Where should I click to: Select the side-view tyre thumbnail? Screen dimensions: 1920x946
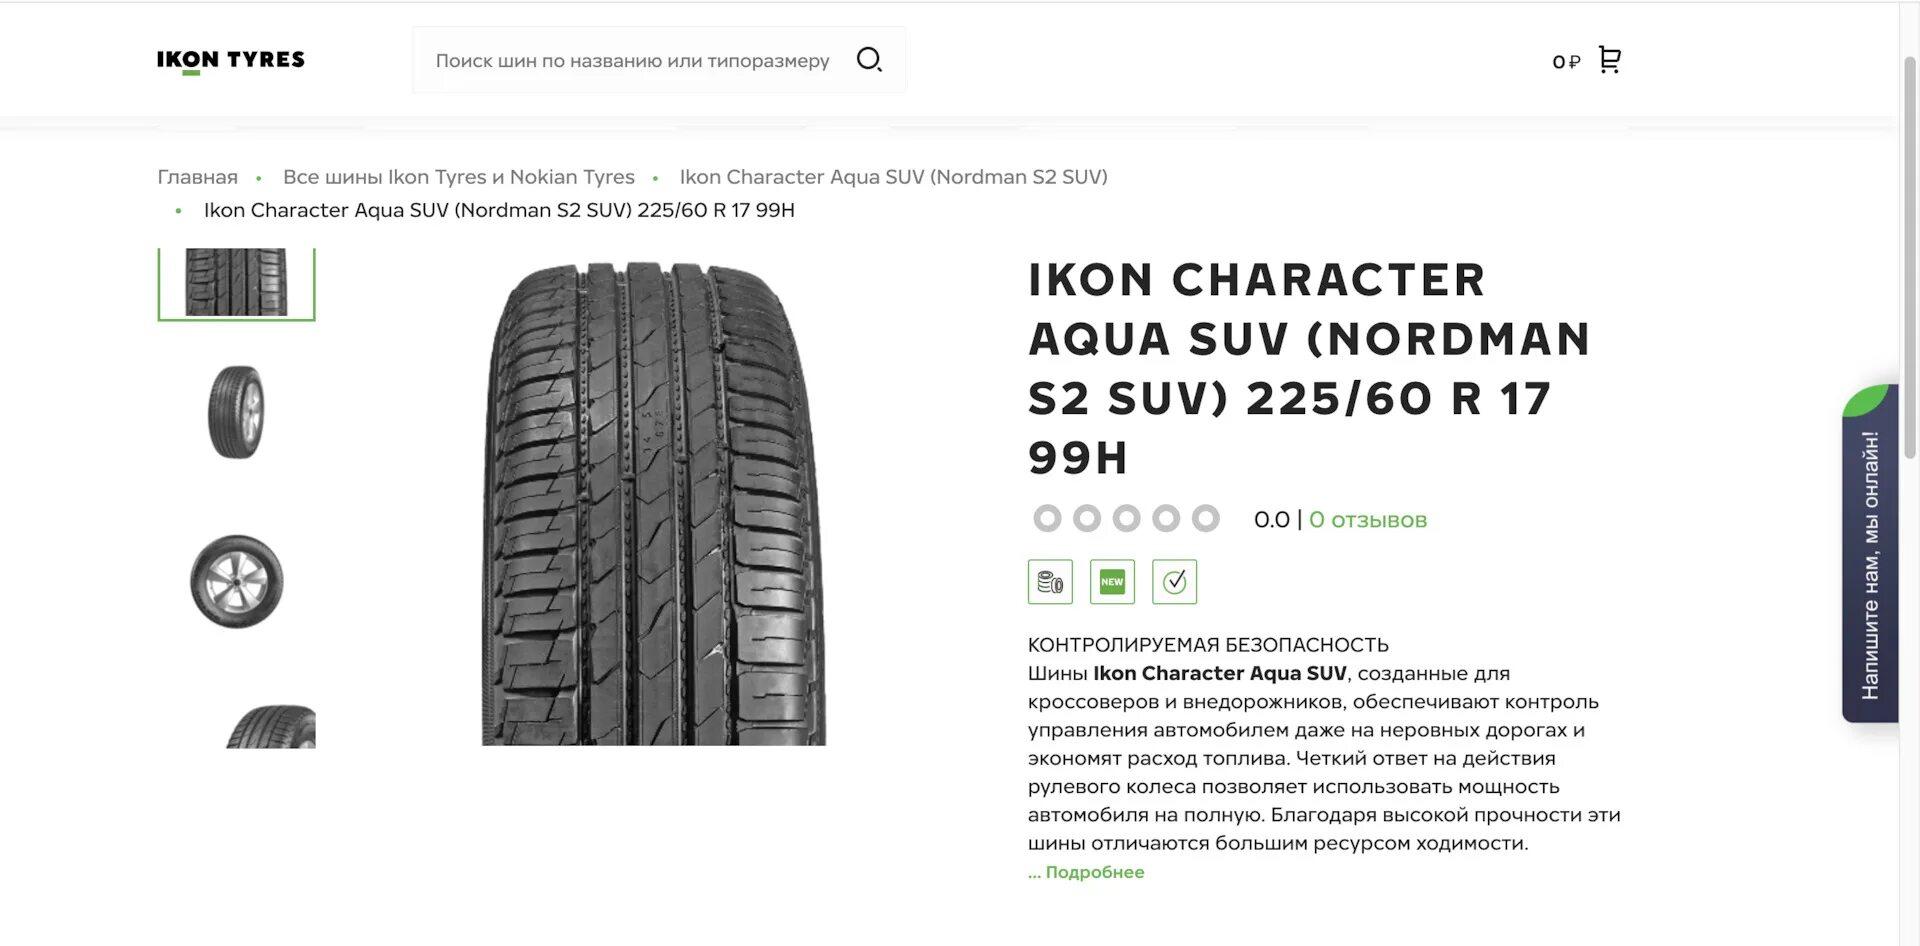[x=236, y=412]
